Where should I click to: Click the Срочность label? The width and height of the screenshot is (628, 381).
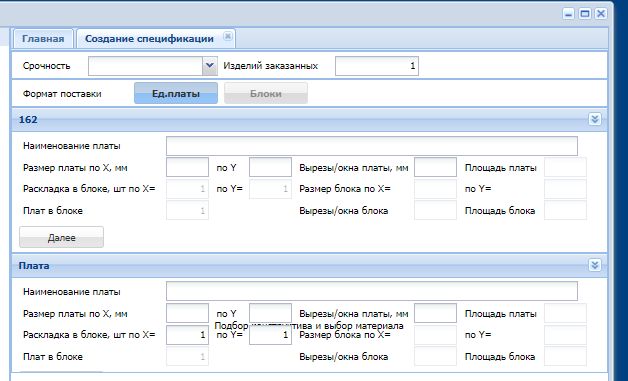point(46,66)
